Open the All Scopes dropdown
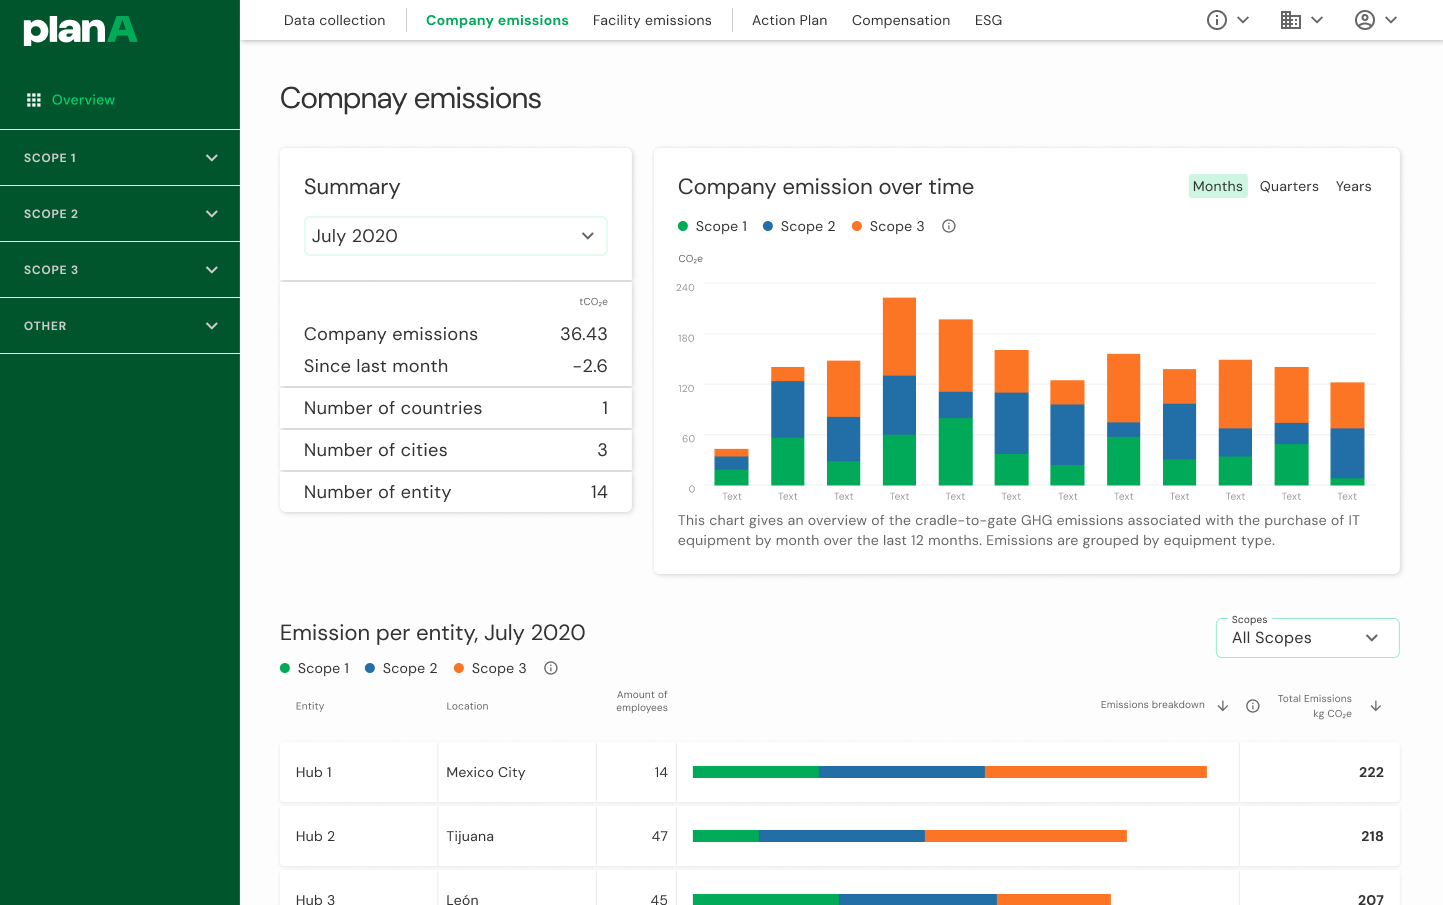 click(x=1307, y=637)
